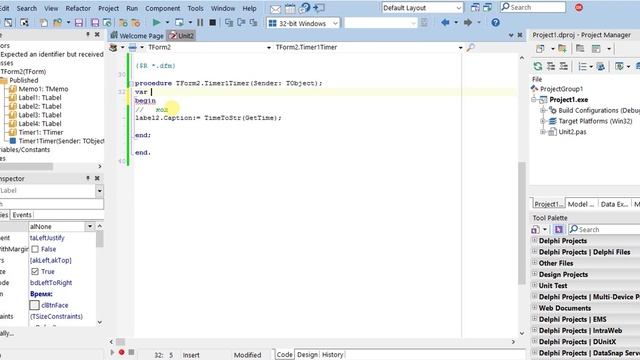Click the Trace Into step icon
The image size is (640, 360).
(x=229, y=23)
